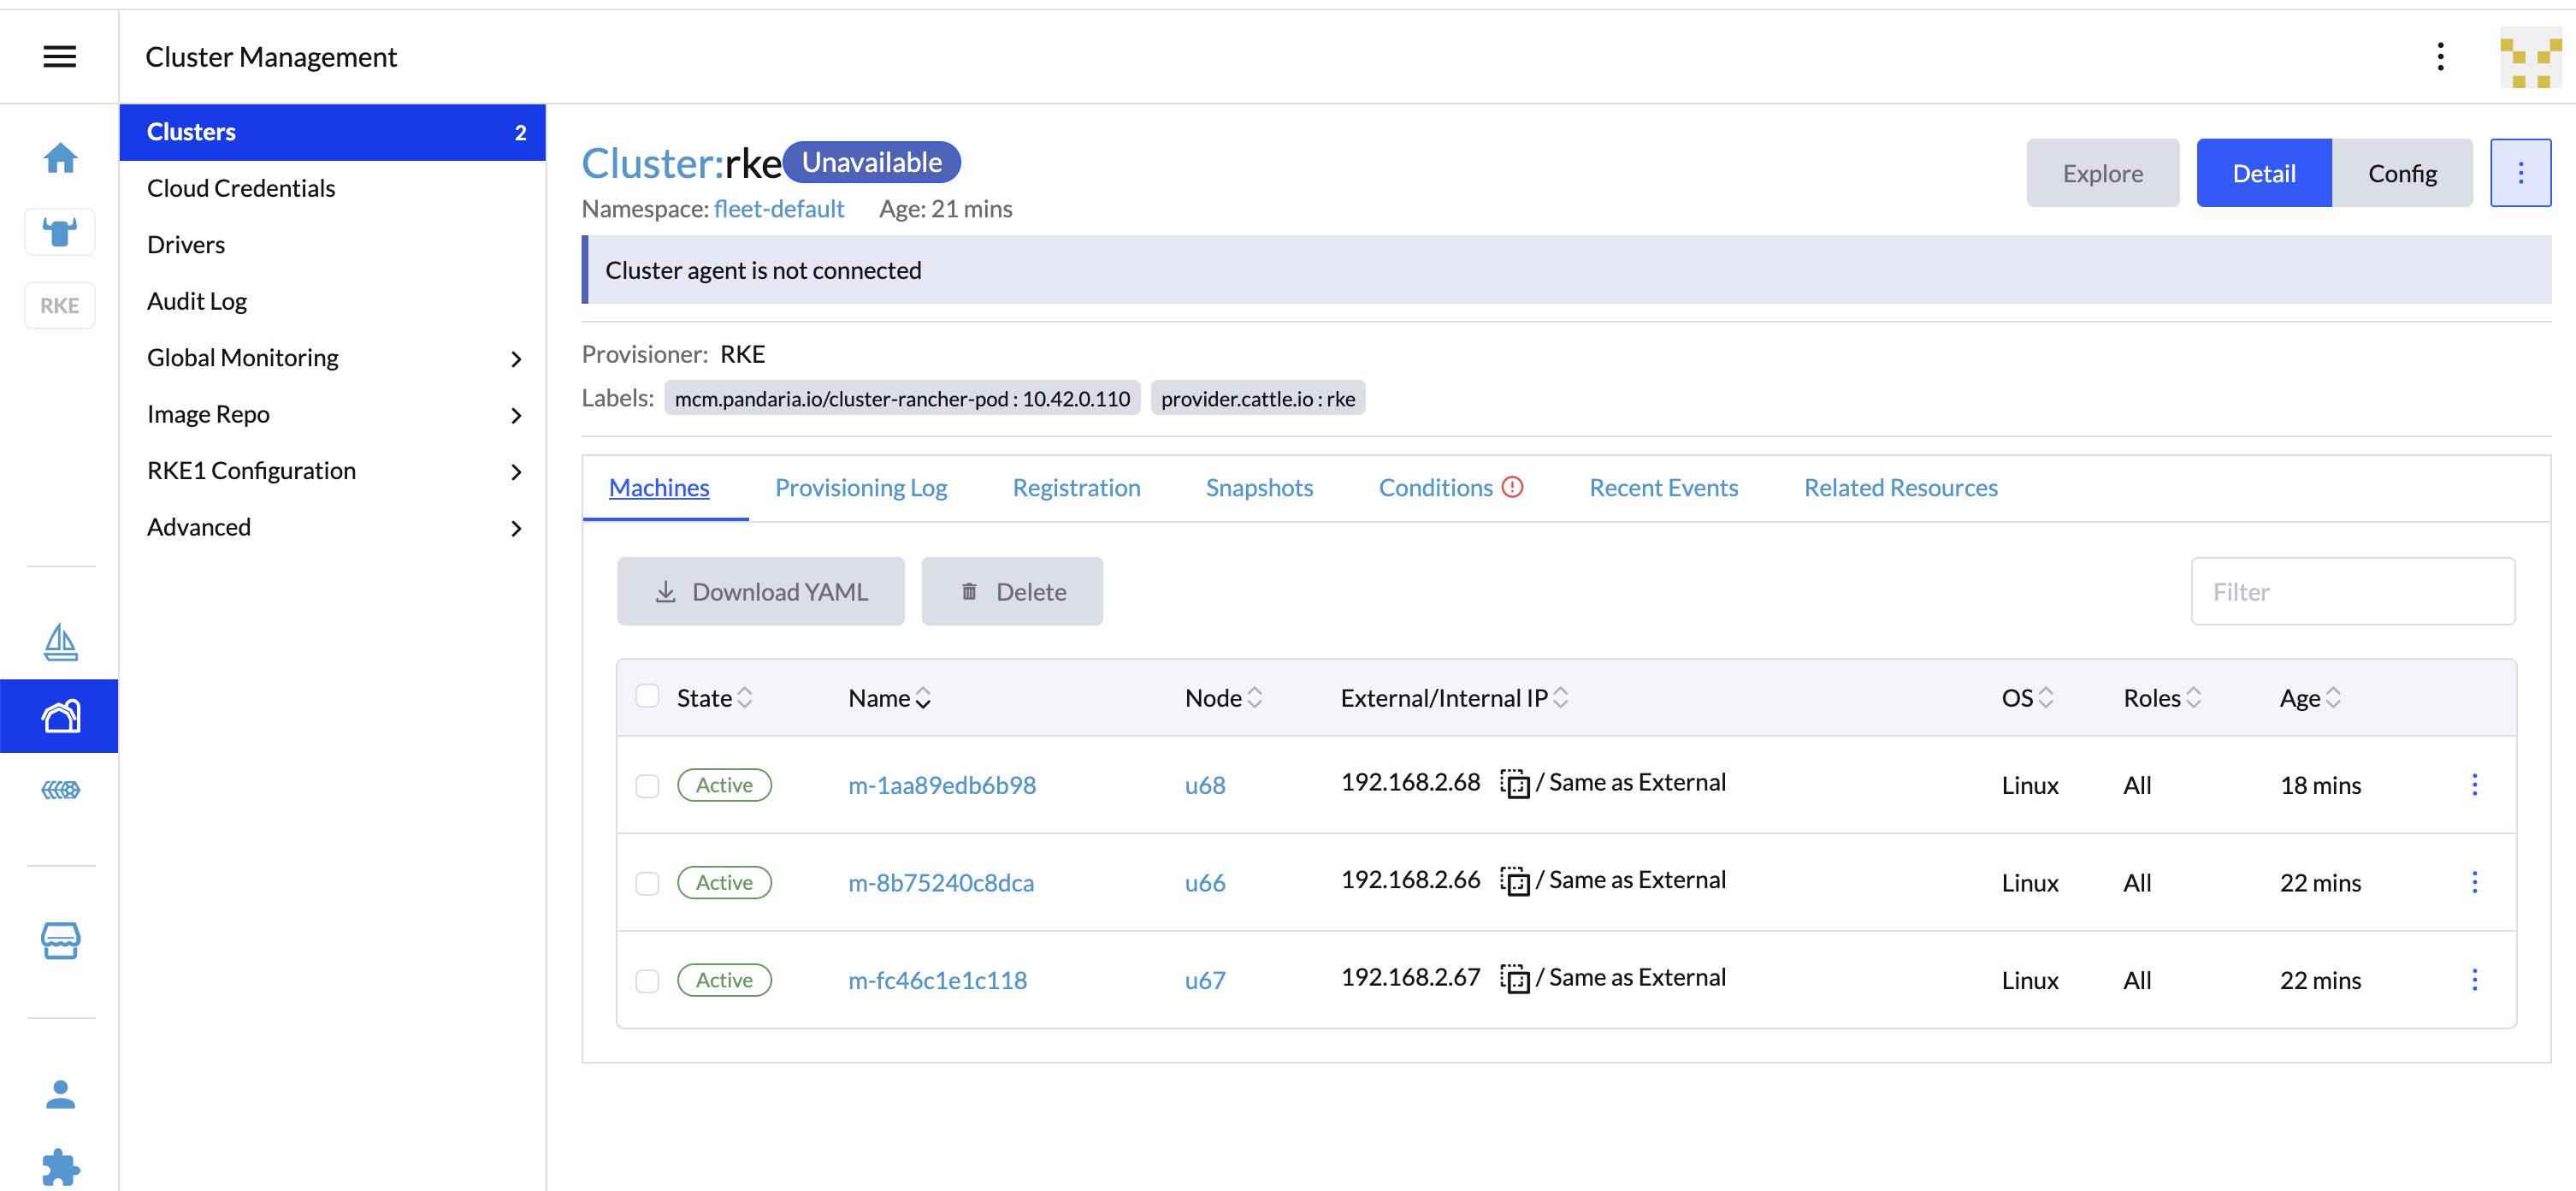The image size is (2576, 1191).
Task: Toggle the select-all machines checkbox
Action: click(647, 696)
